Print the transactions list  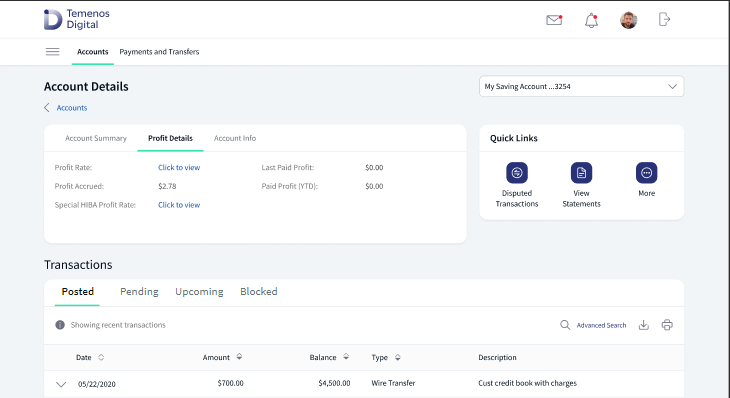667,325
